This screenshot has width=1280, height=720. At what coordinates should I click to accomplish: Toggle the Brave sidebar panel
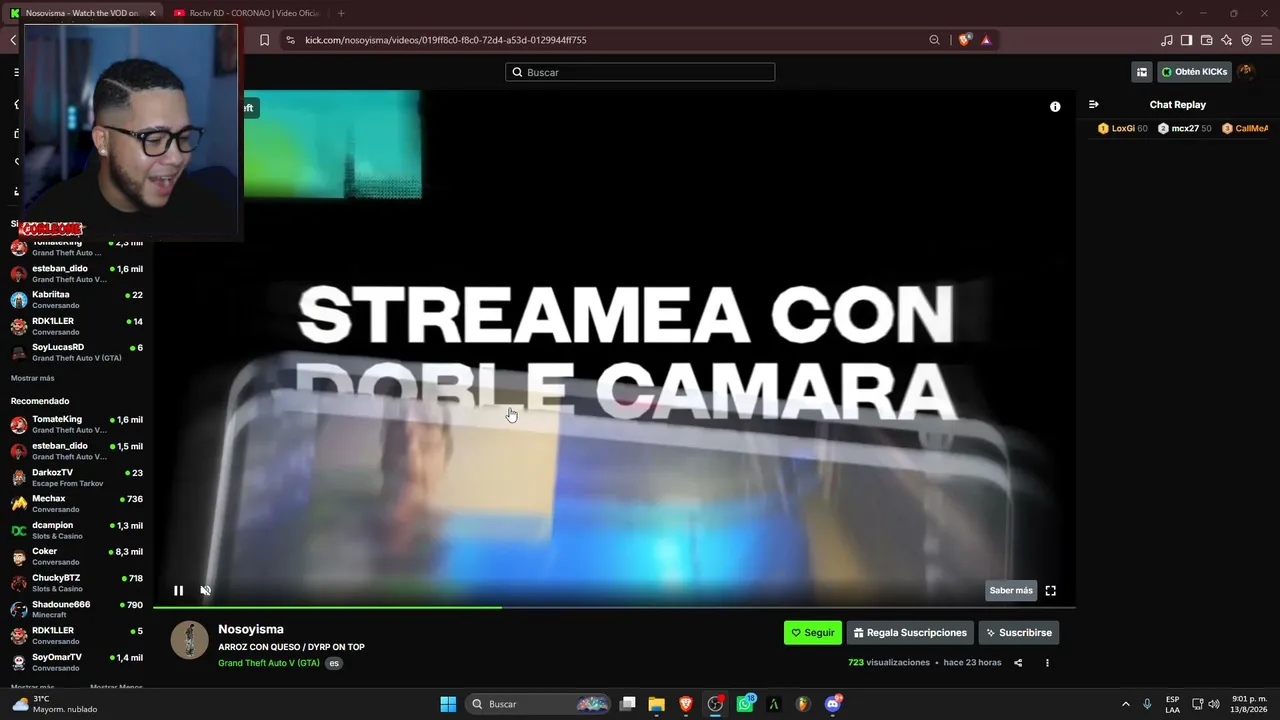coord(1186,40)
